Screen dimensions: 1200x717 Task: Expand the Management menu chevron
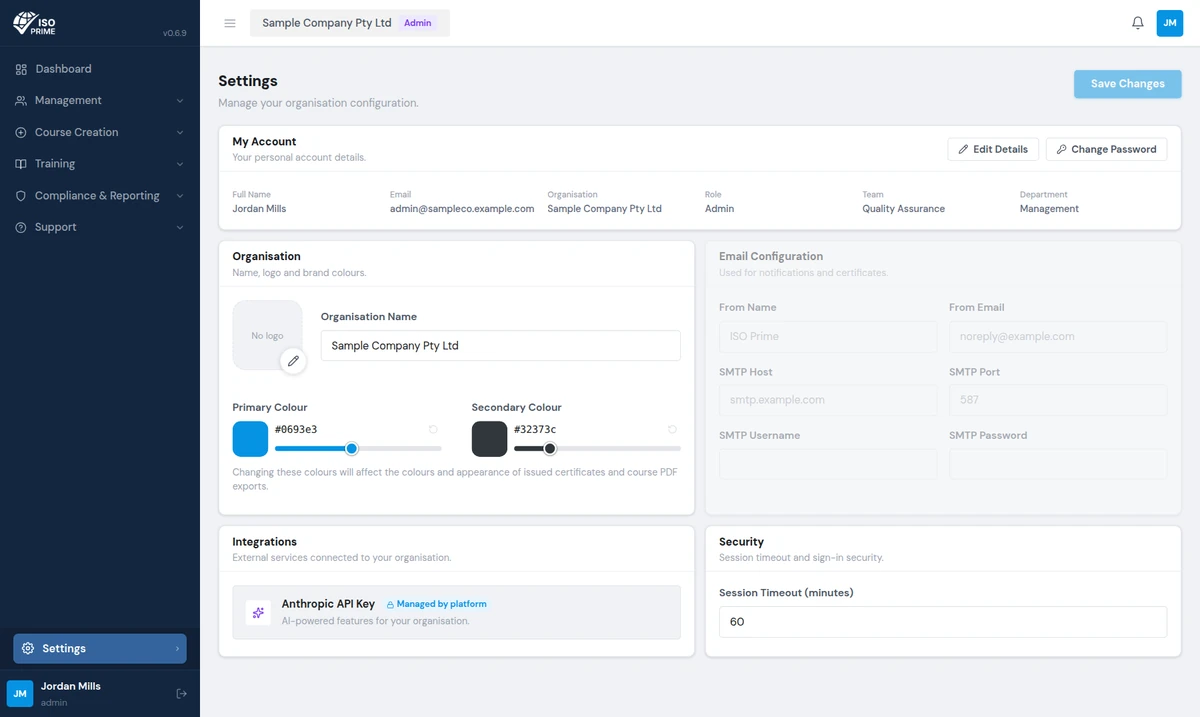point(180,101)
